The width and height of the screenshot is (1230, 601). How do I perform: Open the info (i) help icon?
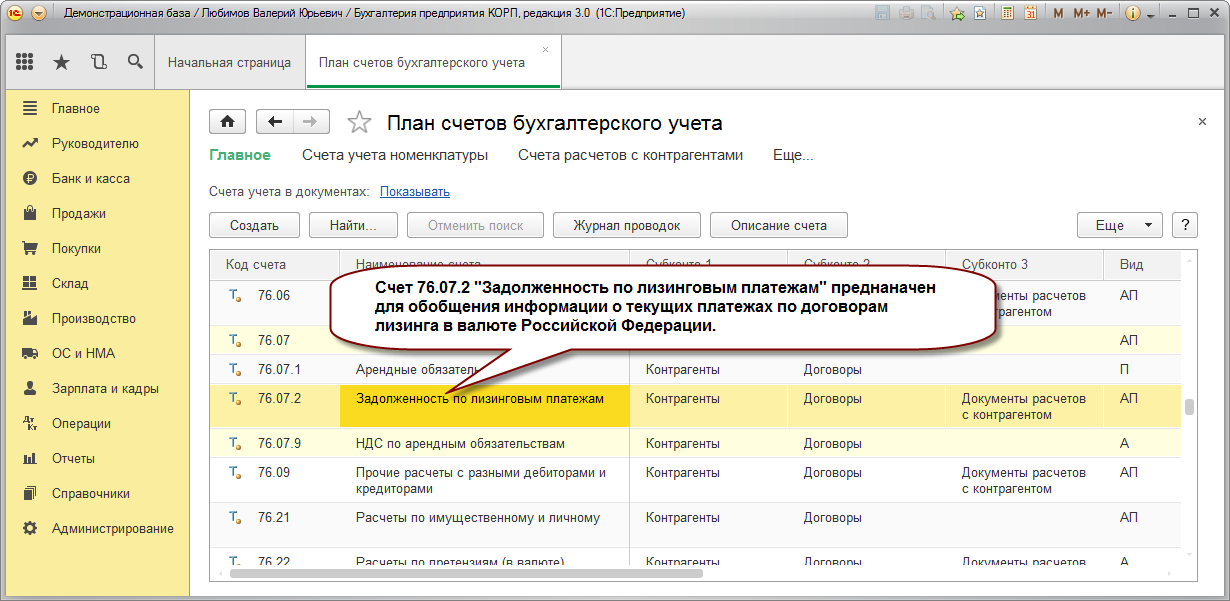pyautogui.click(x=1133, y=14)
